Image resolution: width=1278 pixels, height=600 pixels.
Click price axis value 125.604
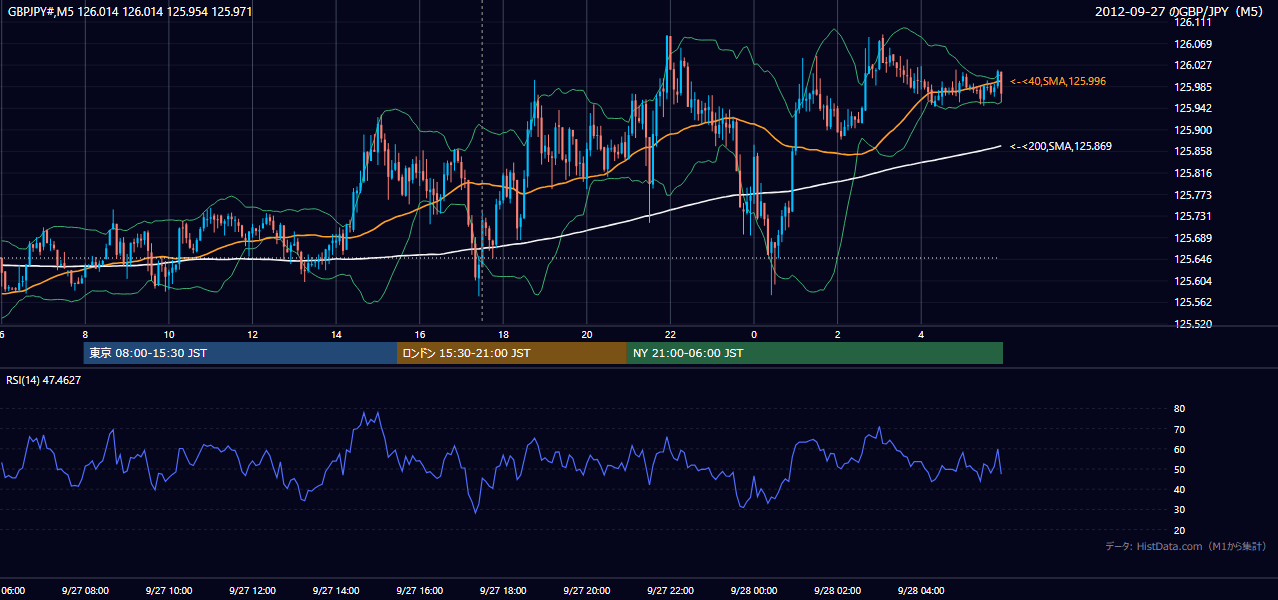click(x=1192, y=281)
